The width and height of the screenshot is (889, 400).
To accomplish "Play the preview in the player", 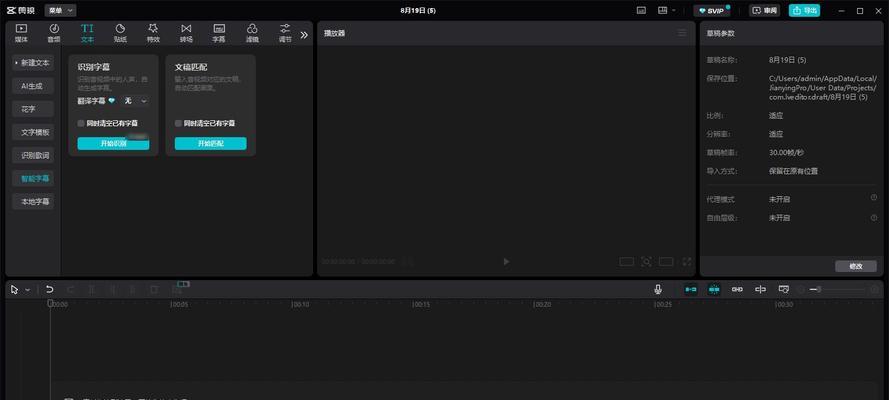I will click(x=506, y=261).
